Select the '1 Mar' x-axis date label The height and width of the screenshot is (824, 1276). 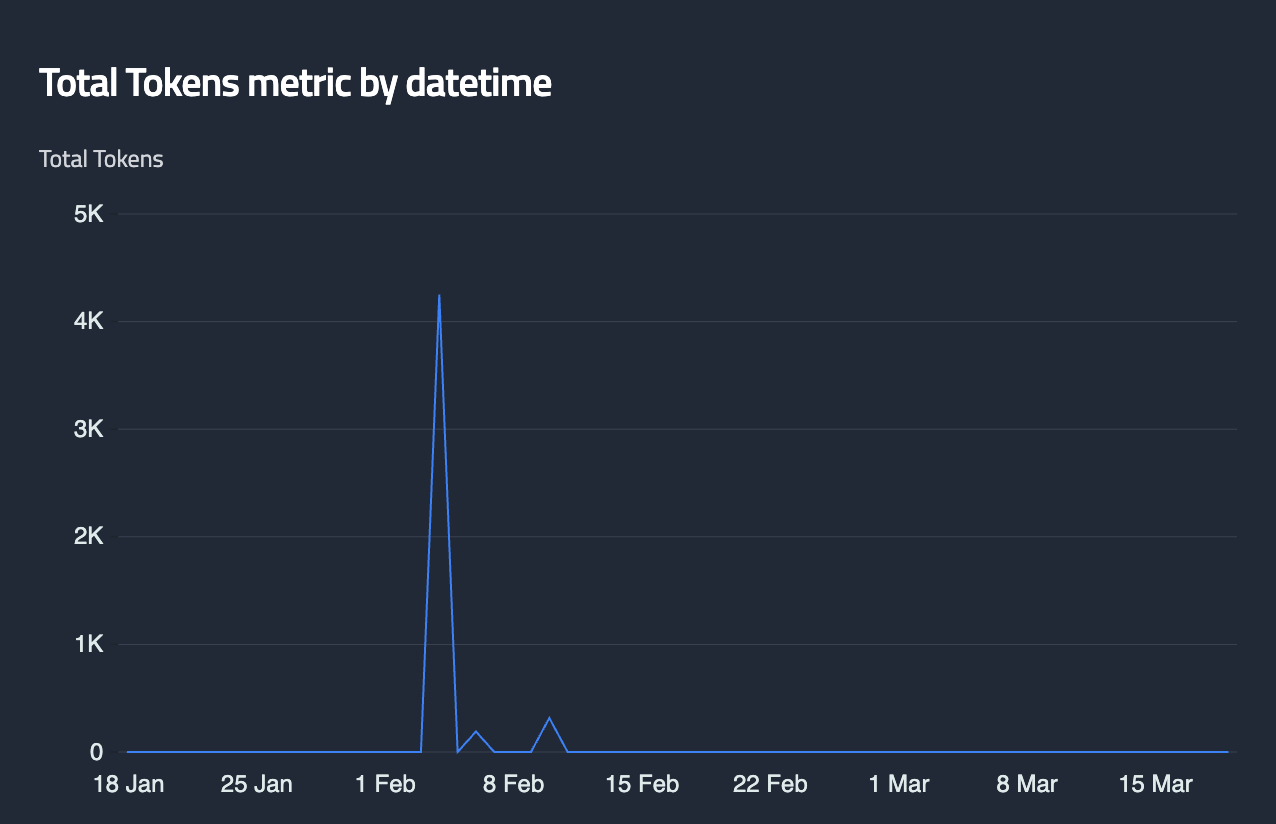pos(899,784)
